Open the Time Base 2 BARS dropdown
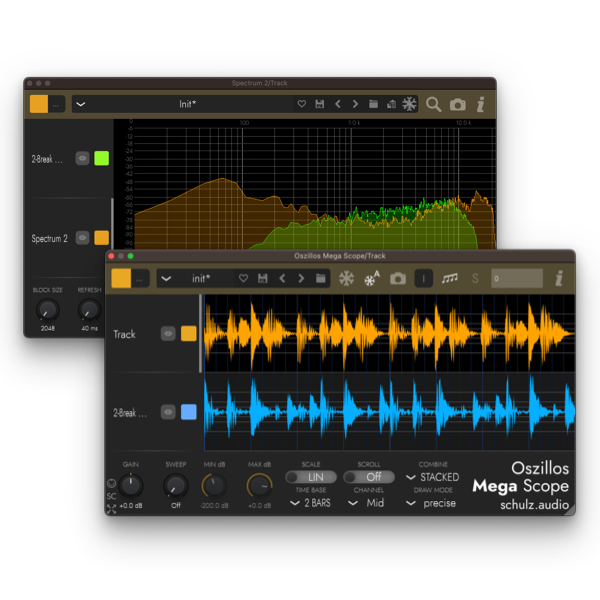This screenshot has width=600, height=600. (310, 503)
